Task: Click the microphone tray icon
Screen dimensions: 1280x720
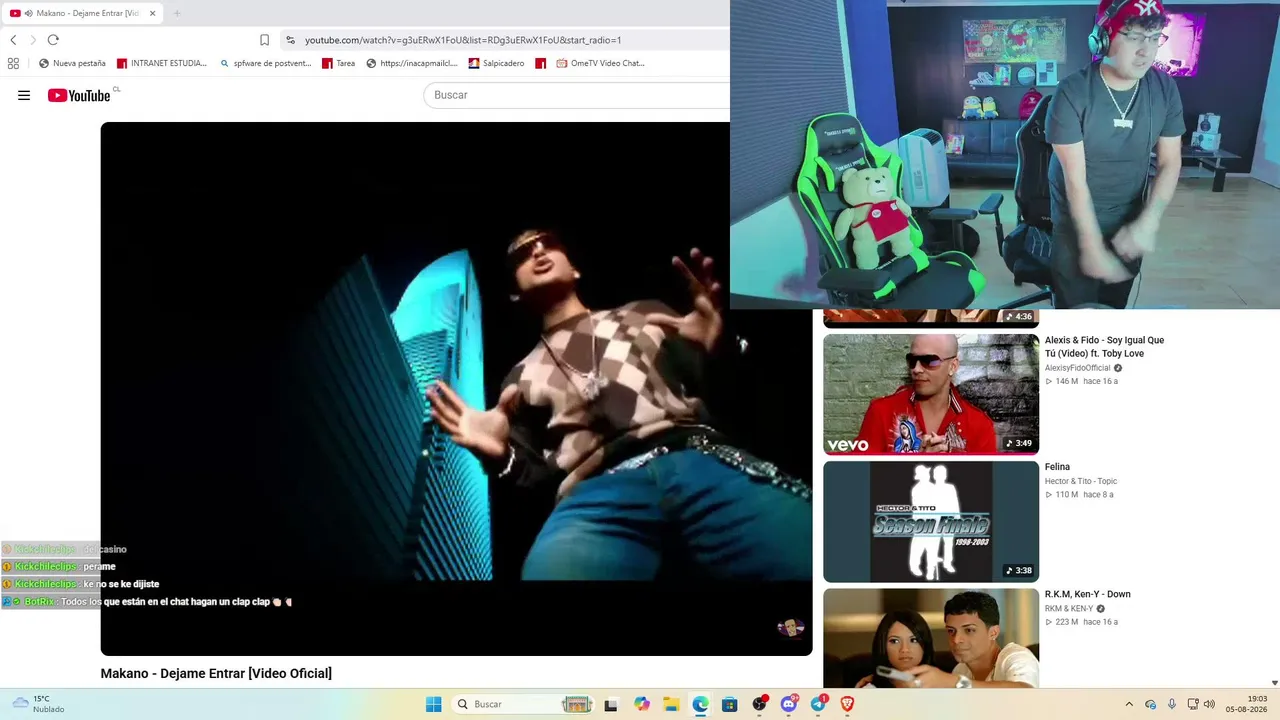Action: click(1172, 704)
